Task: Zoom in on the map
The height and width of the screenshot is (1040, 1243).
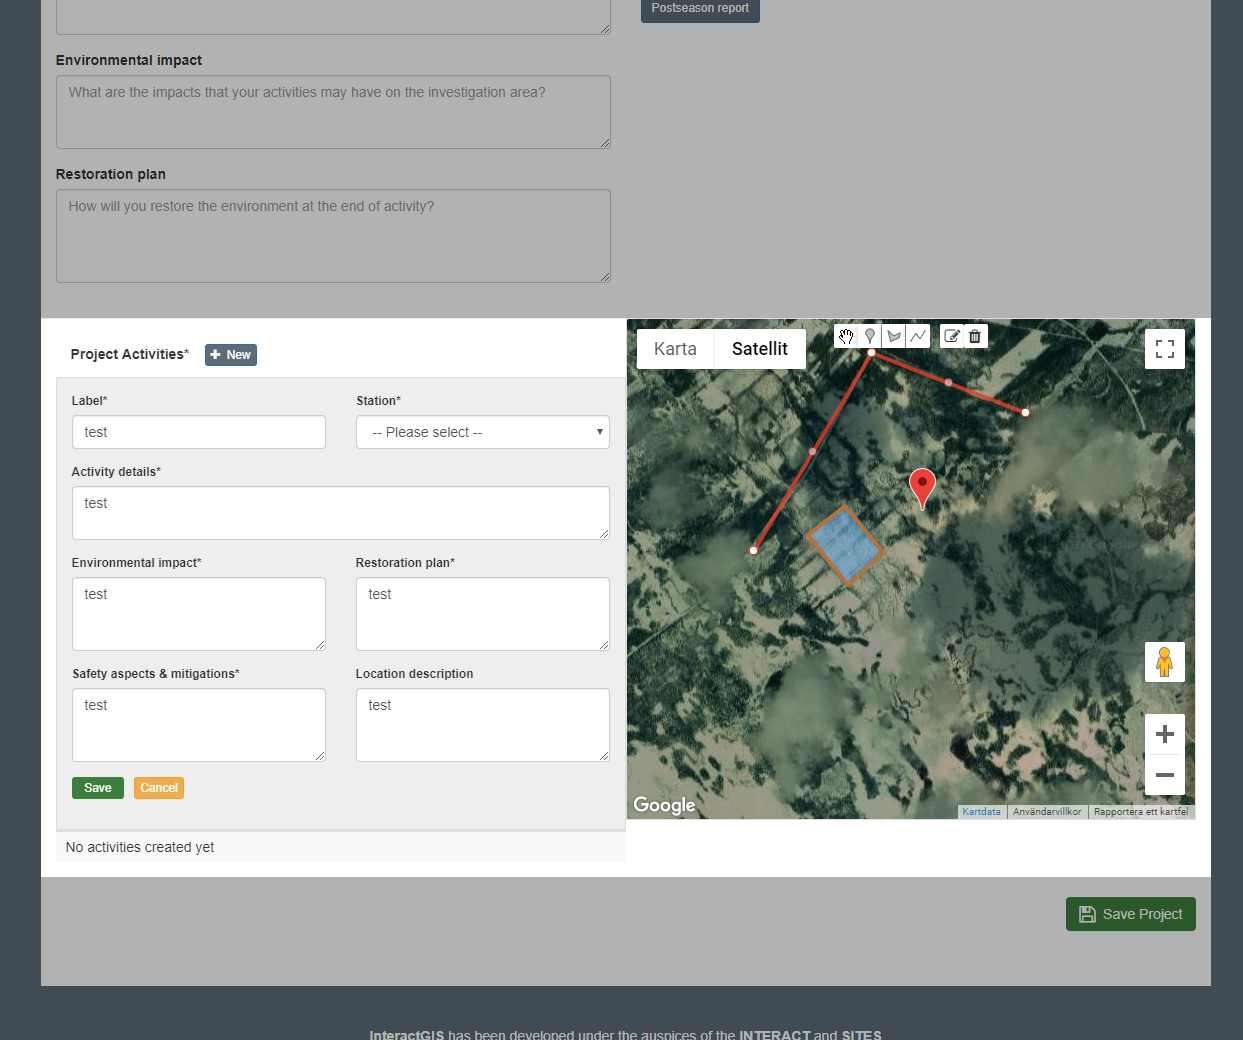Action: (x=1164, y=734)
